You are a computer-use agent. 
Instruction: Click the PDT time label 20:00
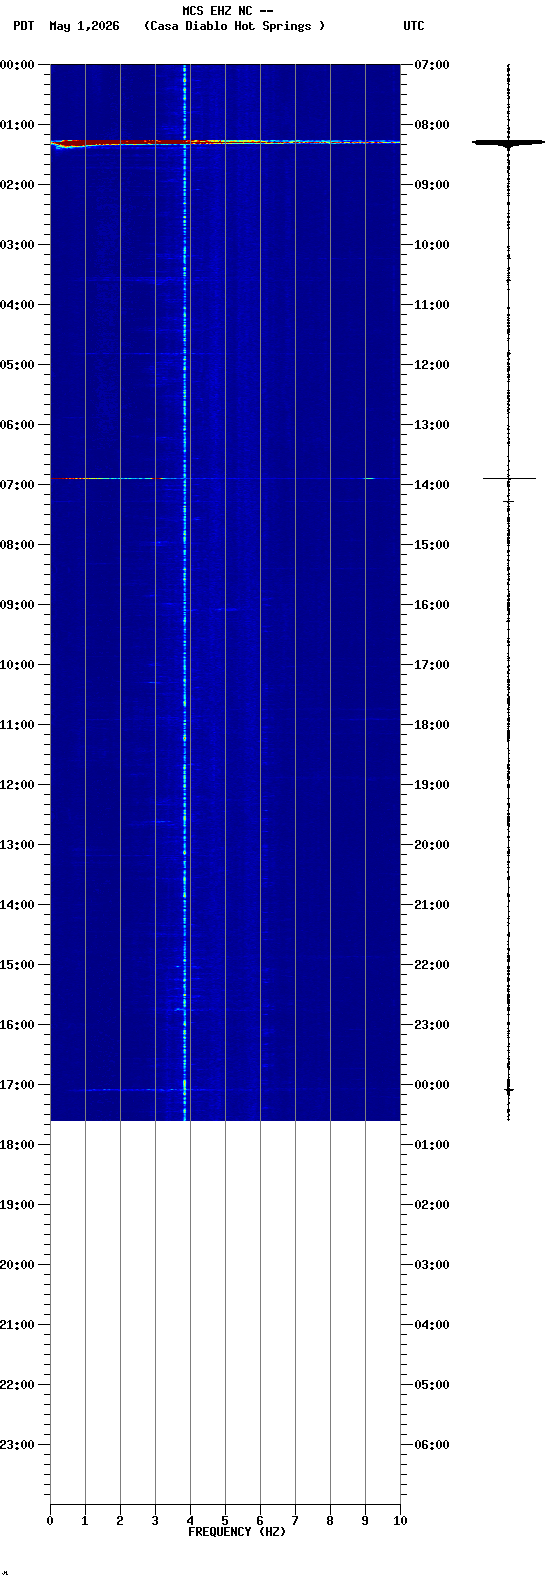click(17, 1265)
